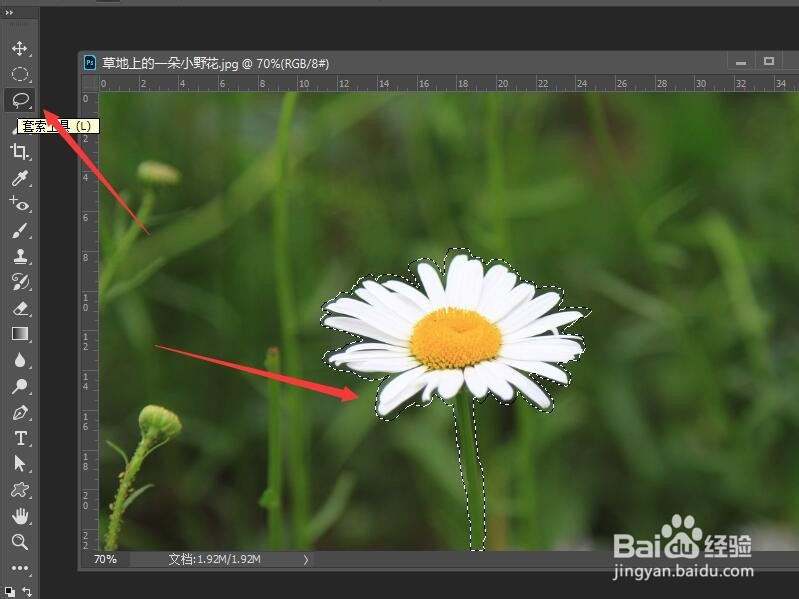The image size is (799, 599).
Task: Select the Dodge tool
Action: point(19,386)
